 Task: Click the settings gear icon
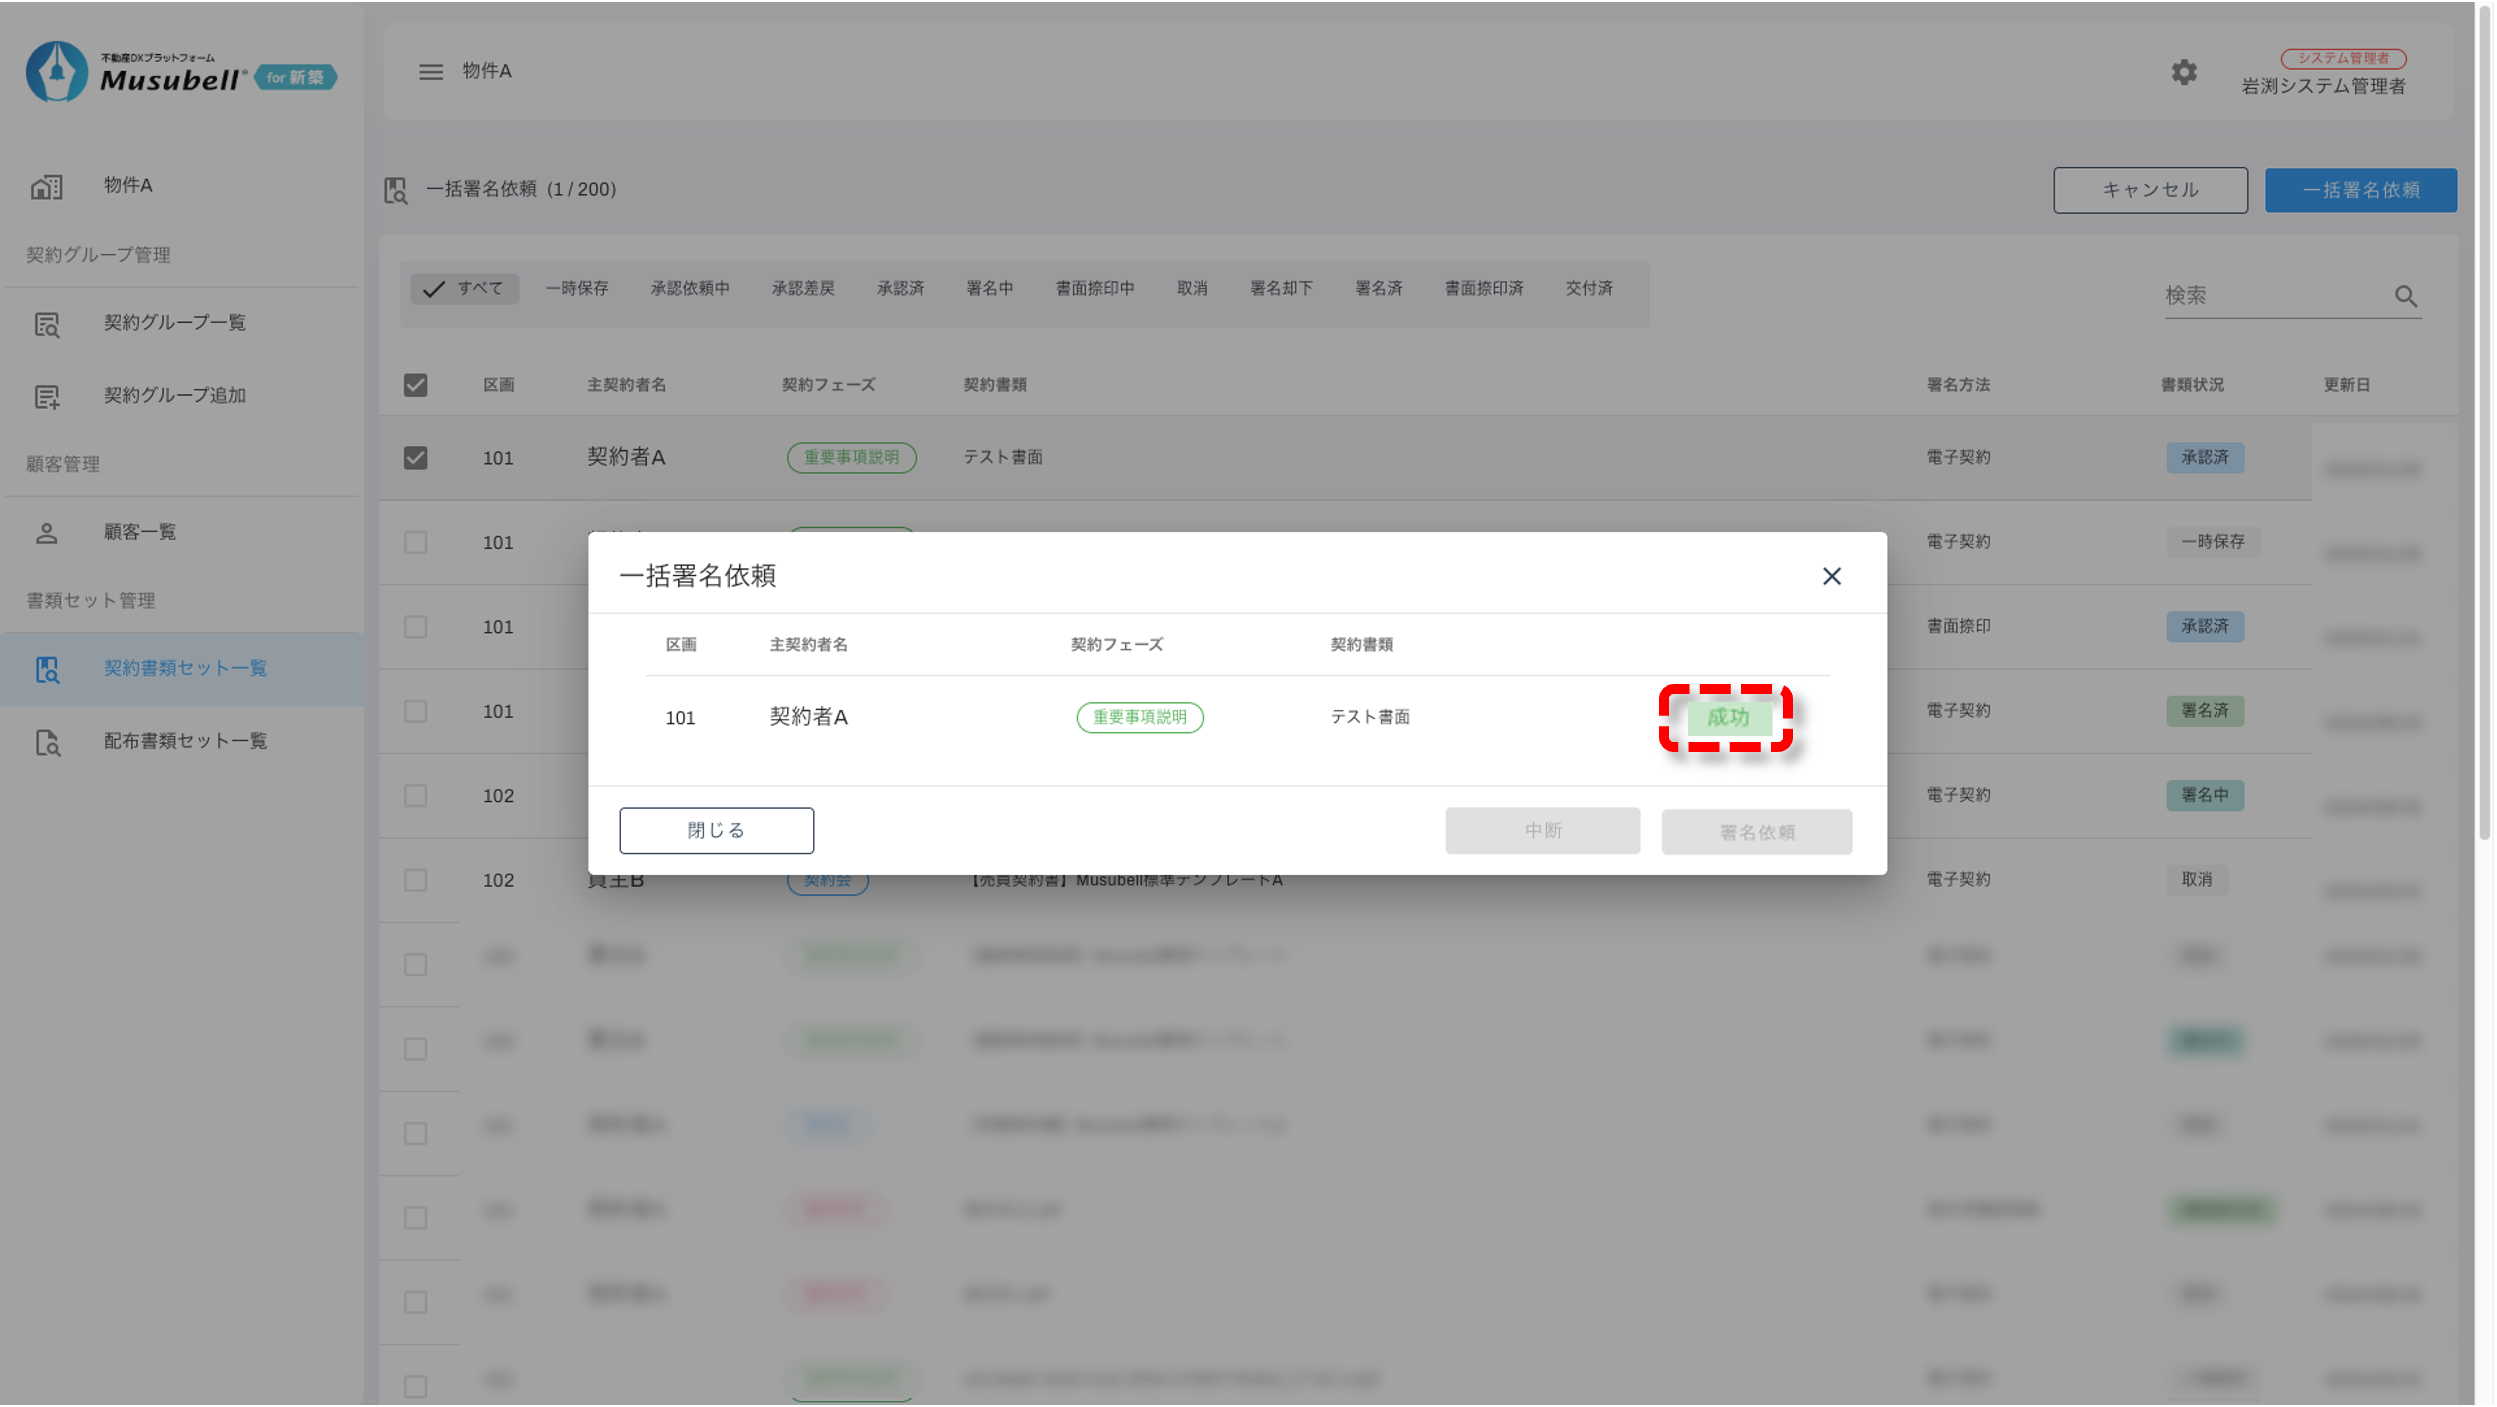click(2183, 72)
